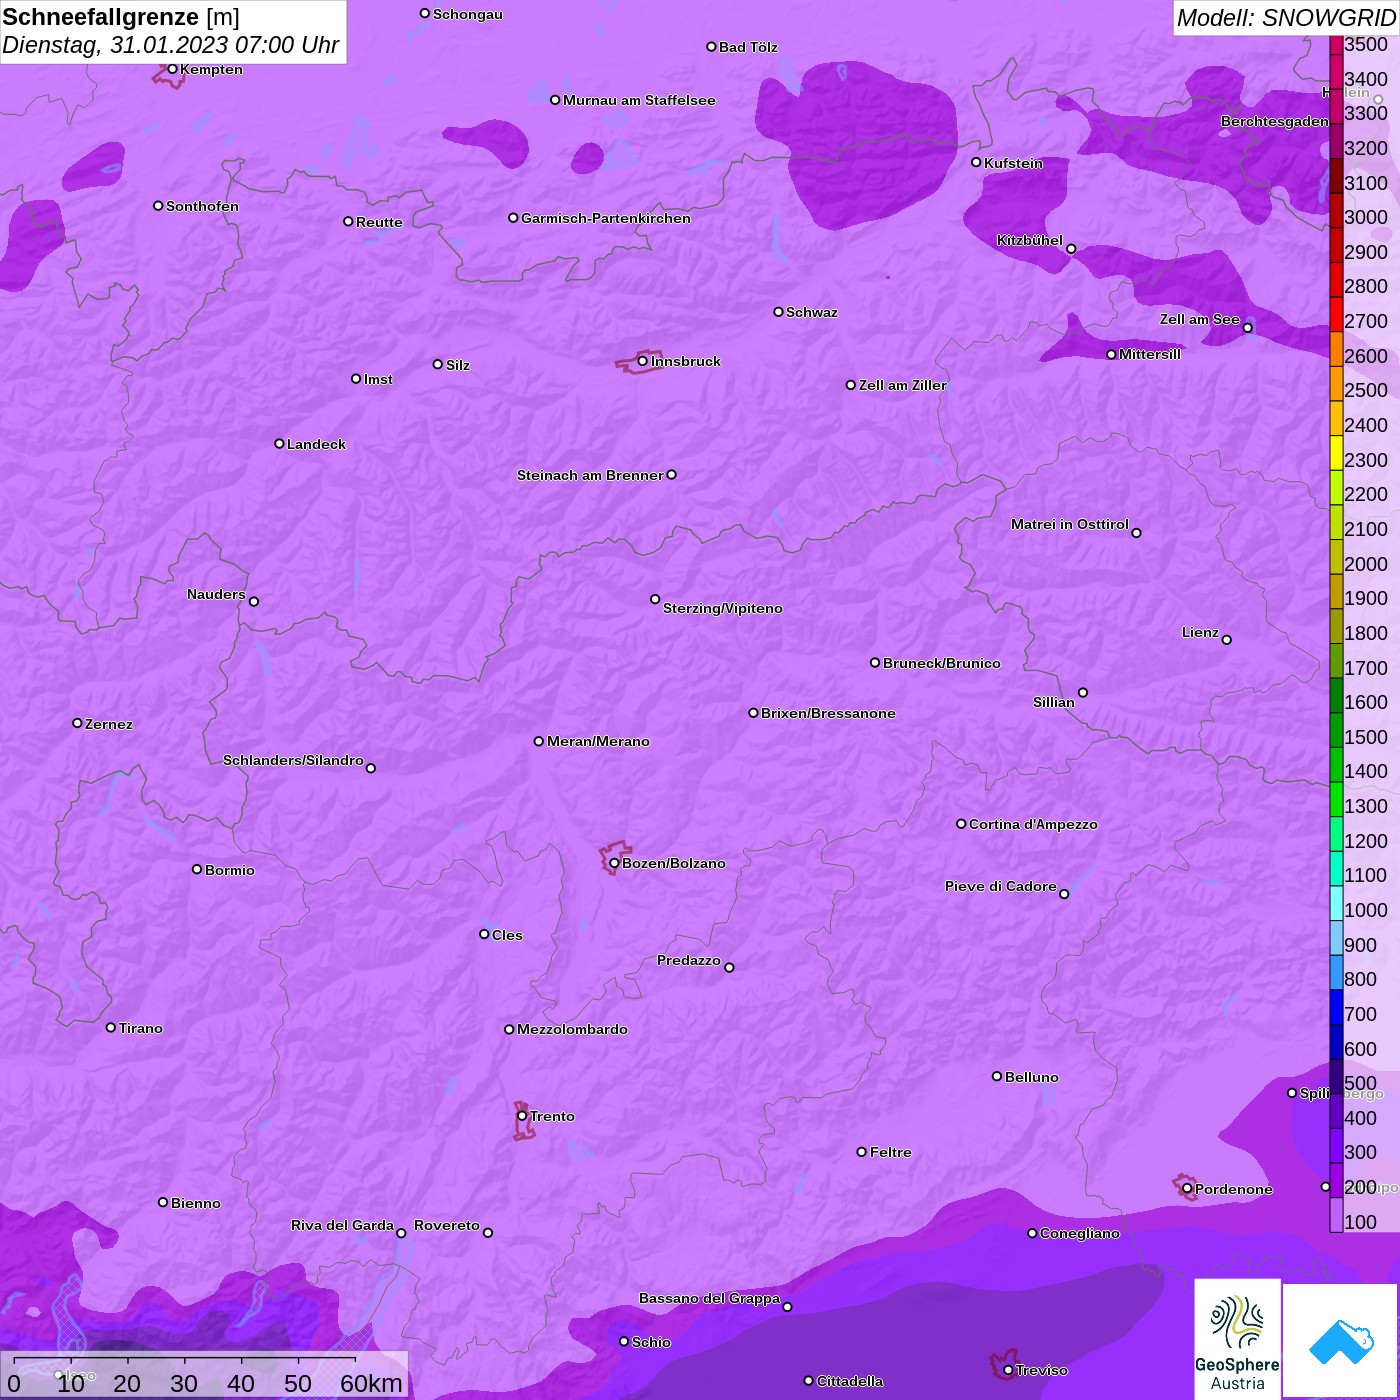Pick the blue 700 m legend color

point(1336,1007)
